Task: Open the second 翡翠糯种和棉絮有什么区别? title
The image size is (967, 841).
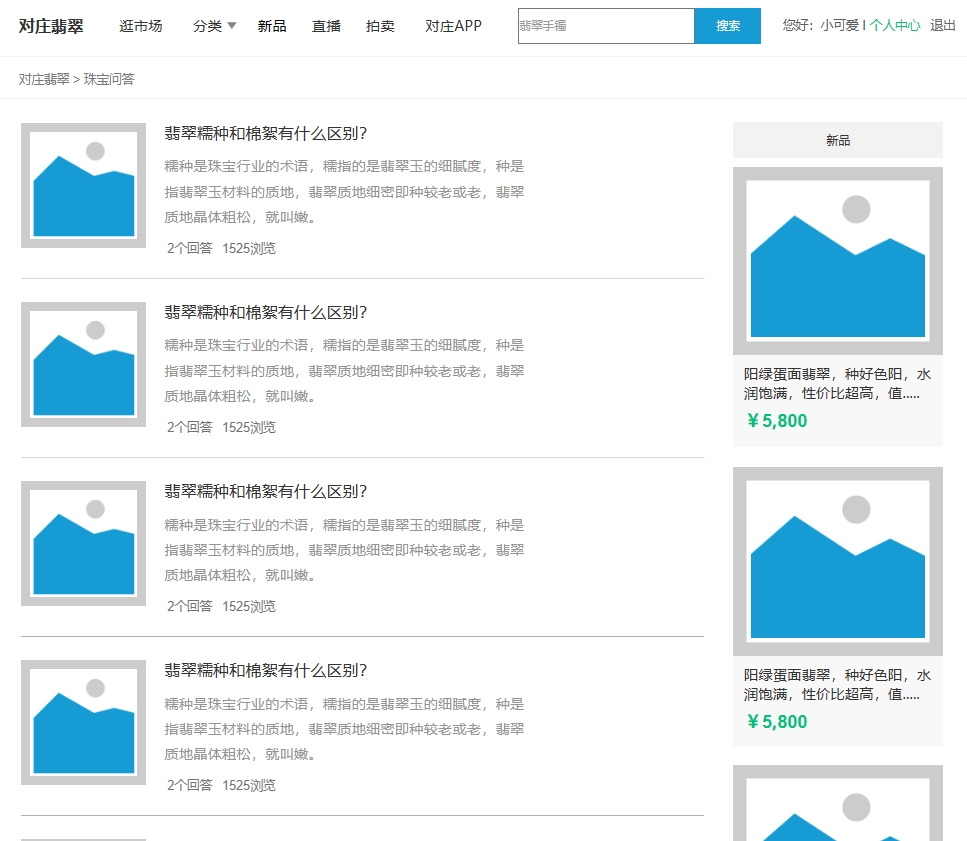Action: coord(266,313)
